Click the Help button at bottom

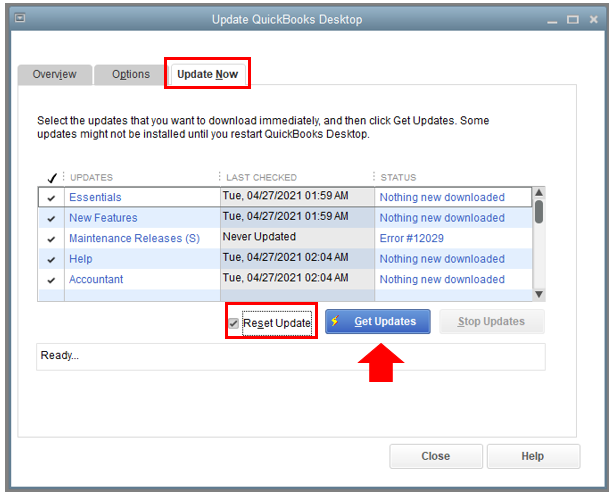[x=533, y=456]
